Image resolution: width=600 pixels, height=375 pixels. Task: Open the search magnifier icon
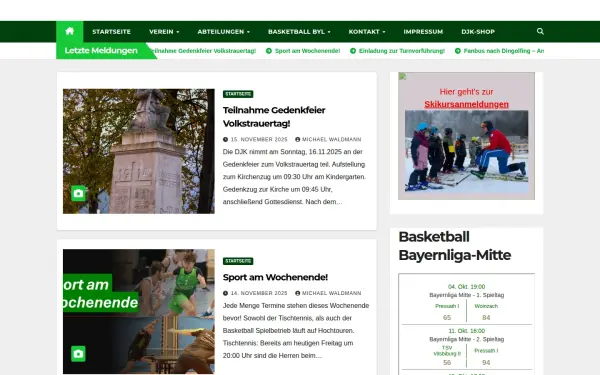click(x=540, y=31)
